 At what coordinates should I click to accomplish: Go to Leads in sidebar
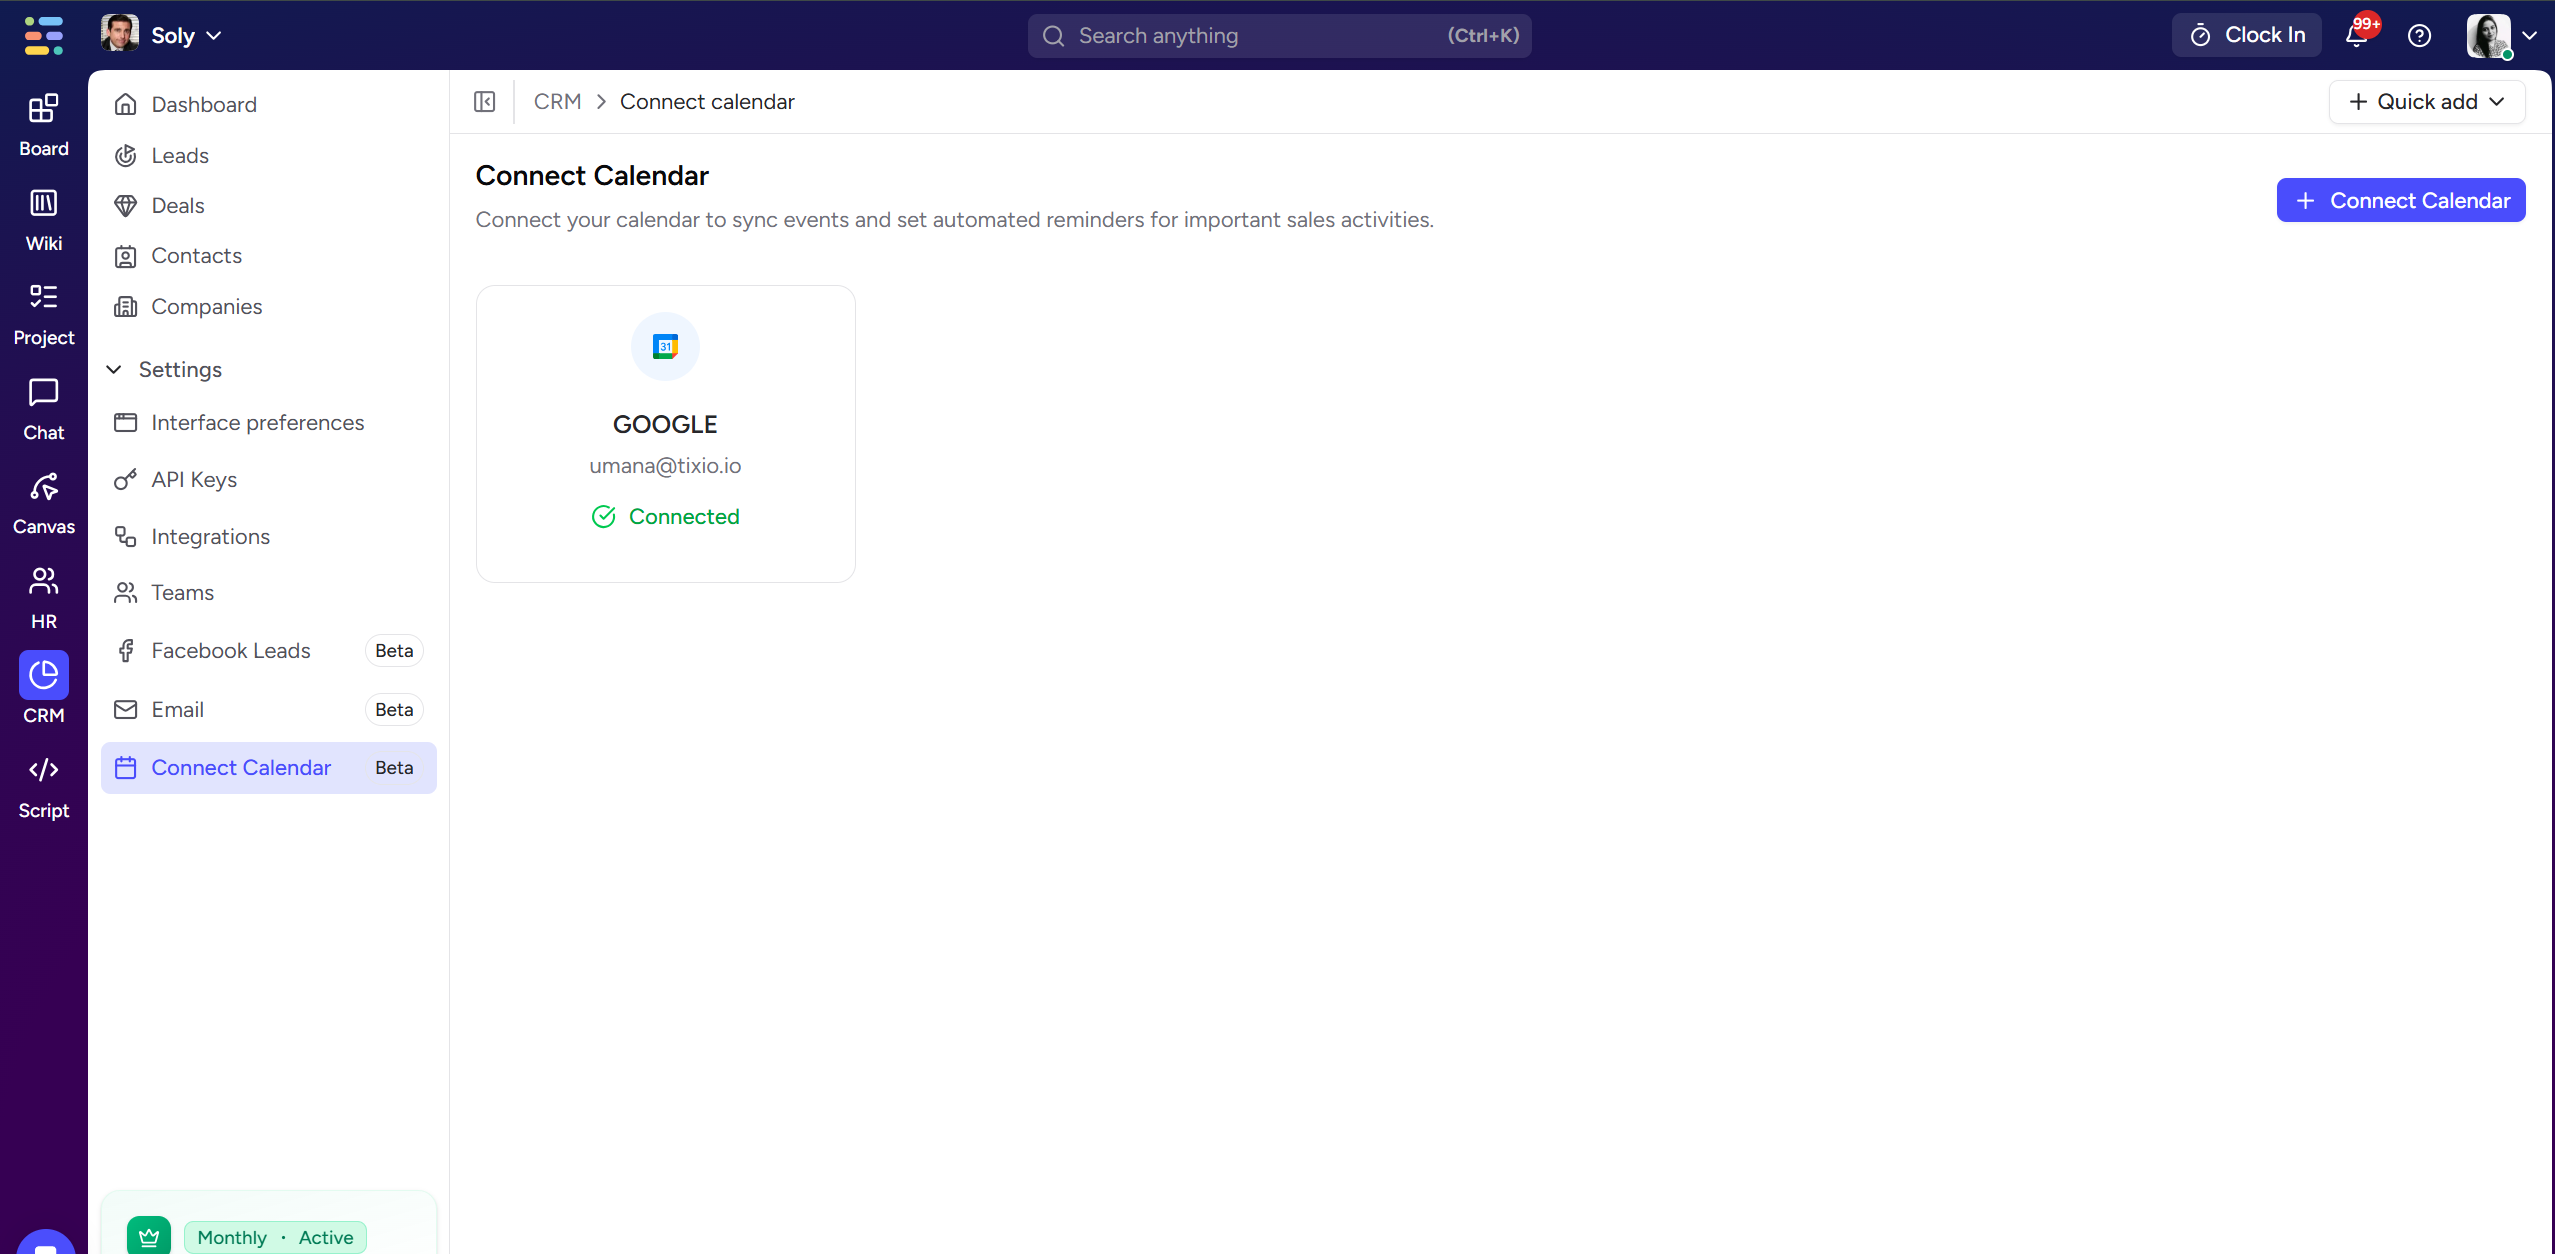180,156
